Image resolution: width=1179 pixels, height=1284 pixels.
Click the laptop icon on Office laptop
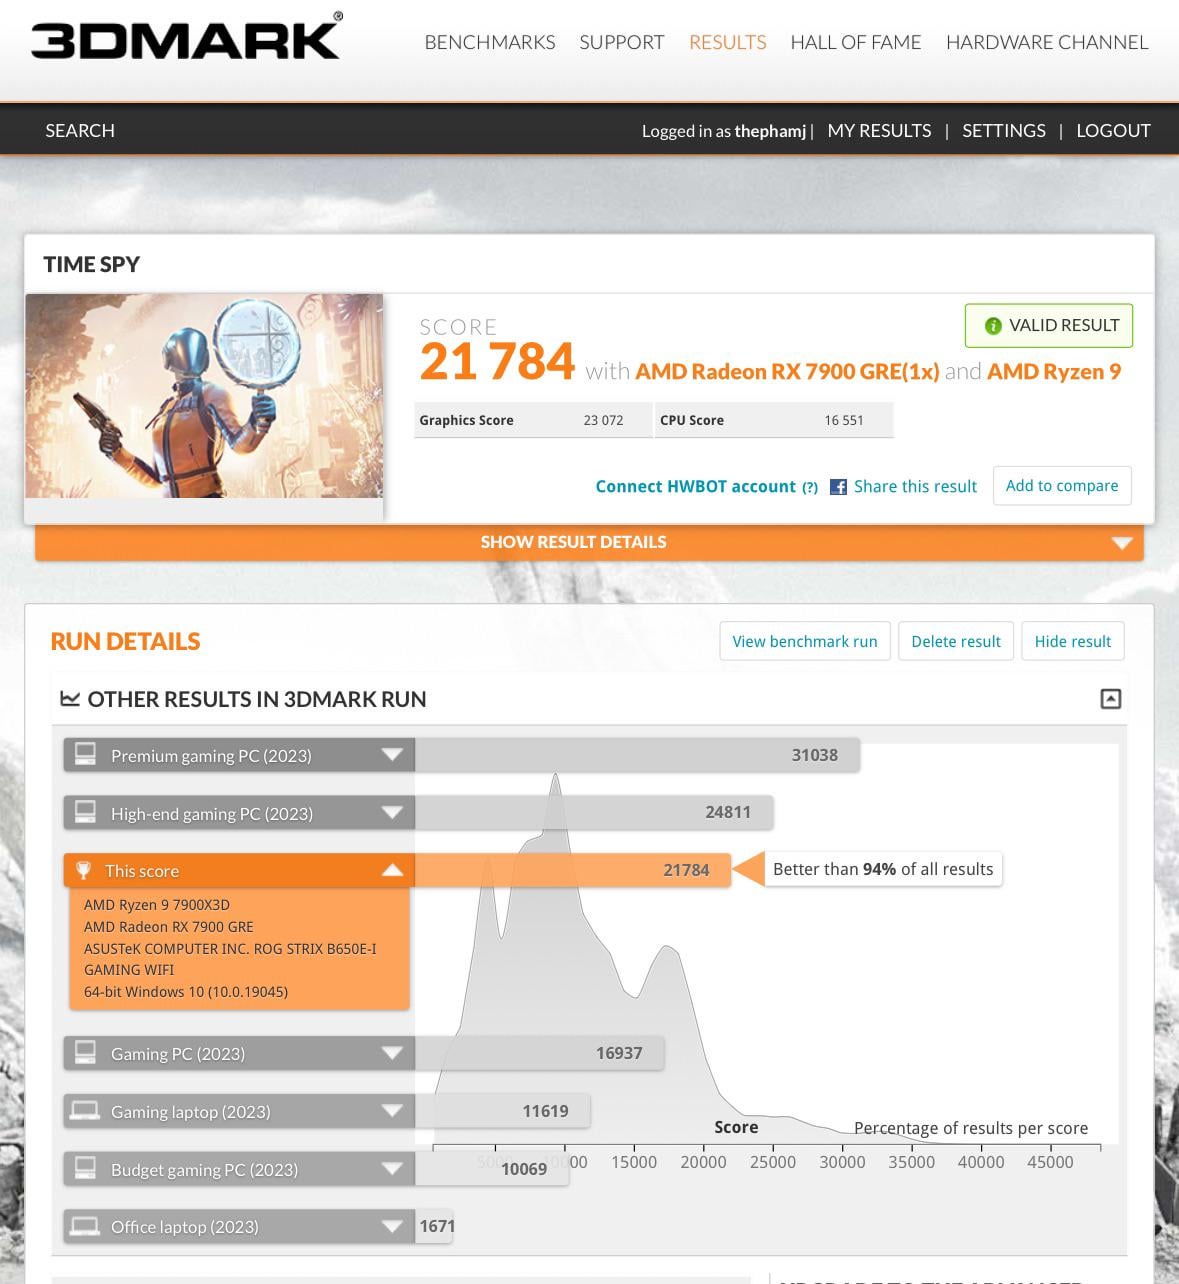85,1226
